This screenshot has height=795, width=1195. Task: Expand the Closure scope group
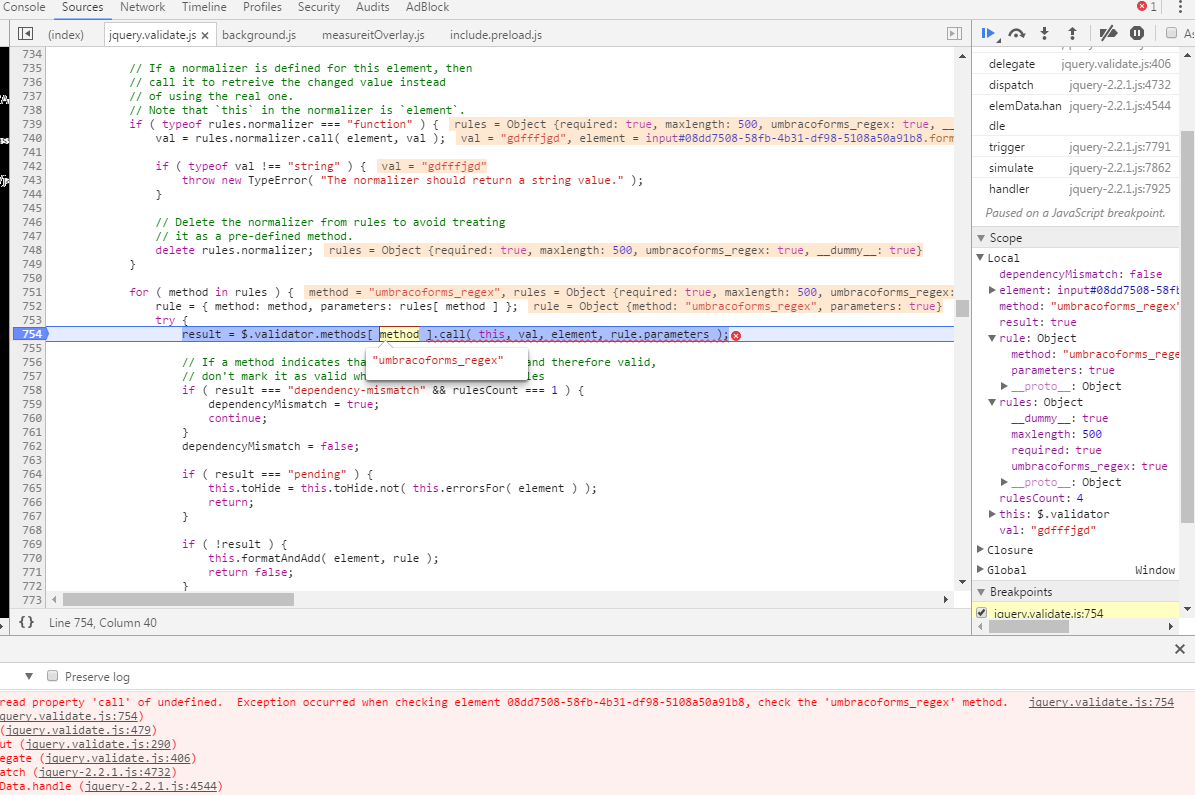[981, 550]
